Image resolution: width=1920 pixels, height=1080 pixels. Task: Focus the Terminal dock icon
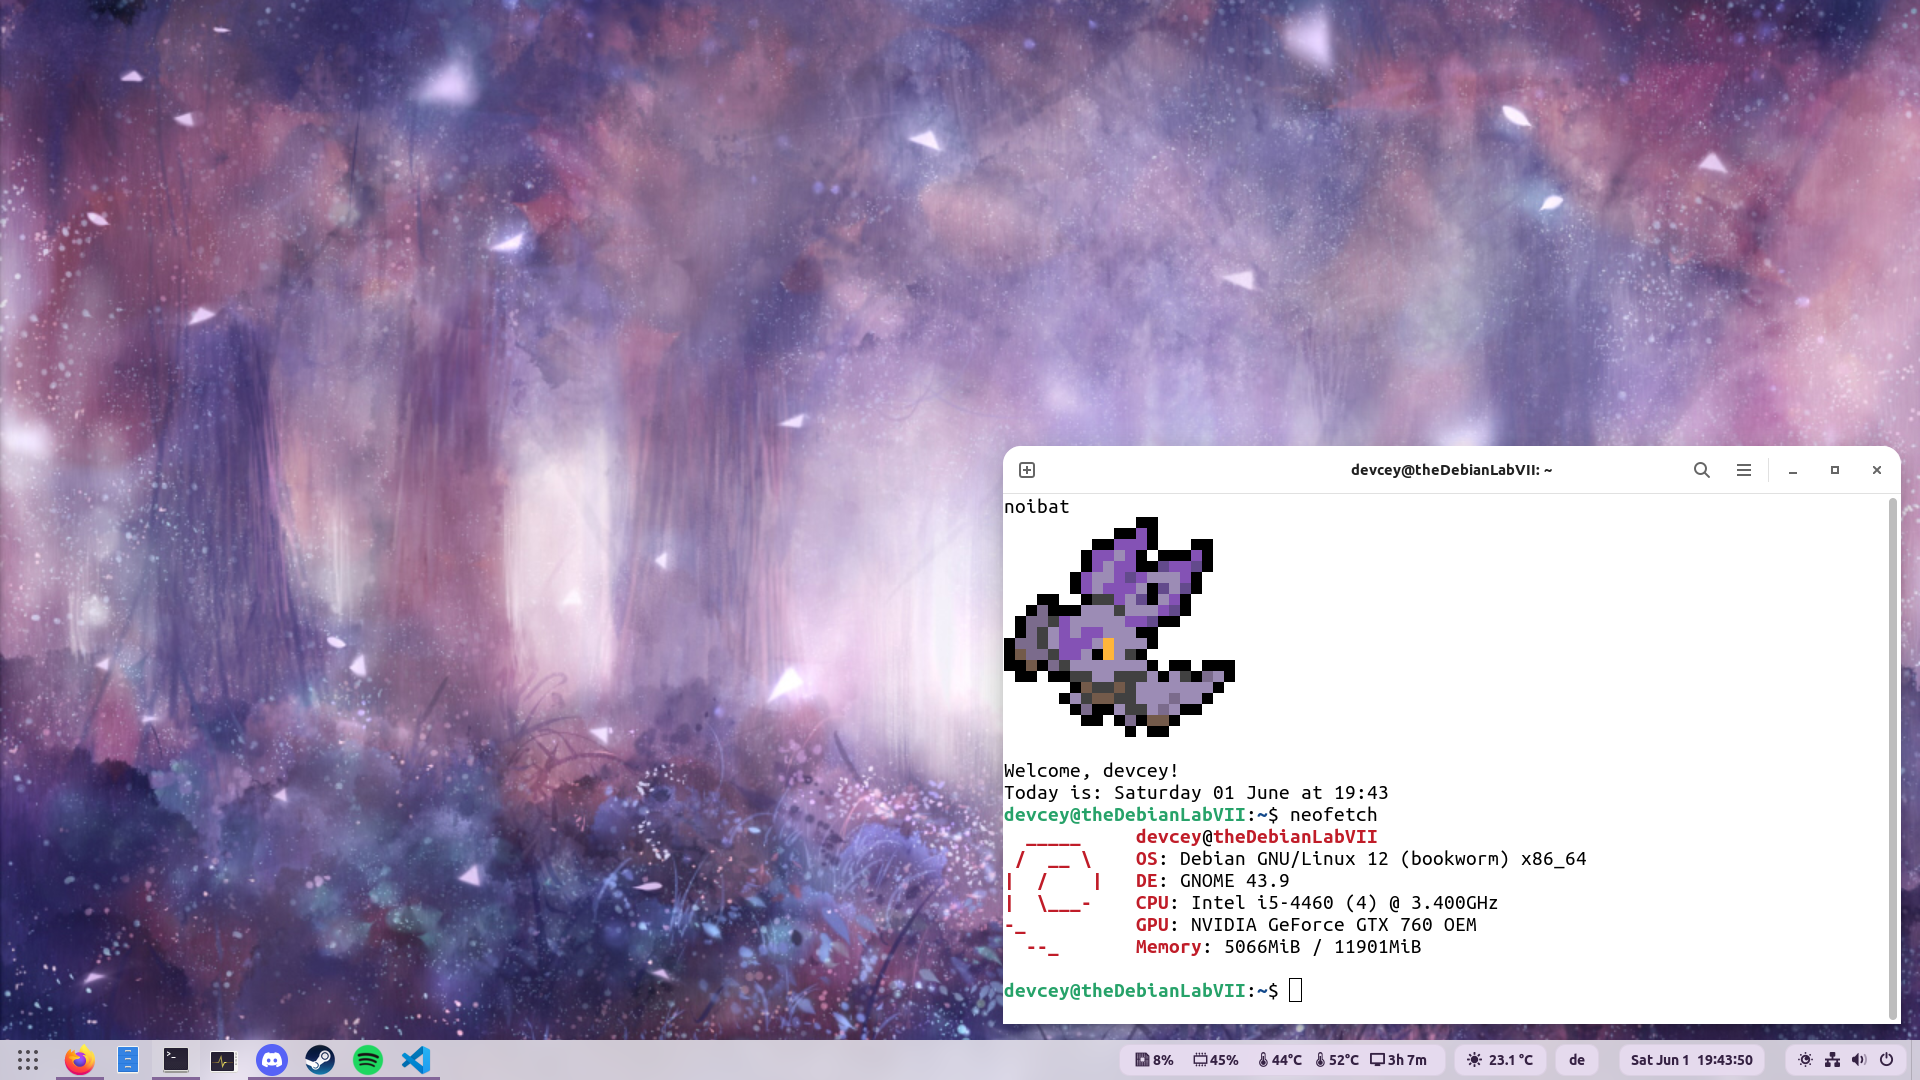(x=176, y=1060)
